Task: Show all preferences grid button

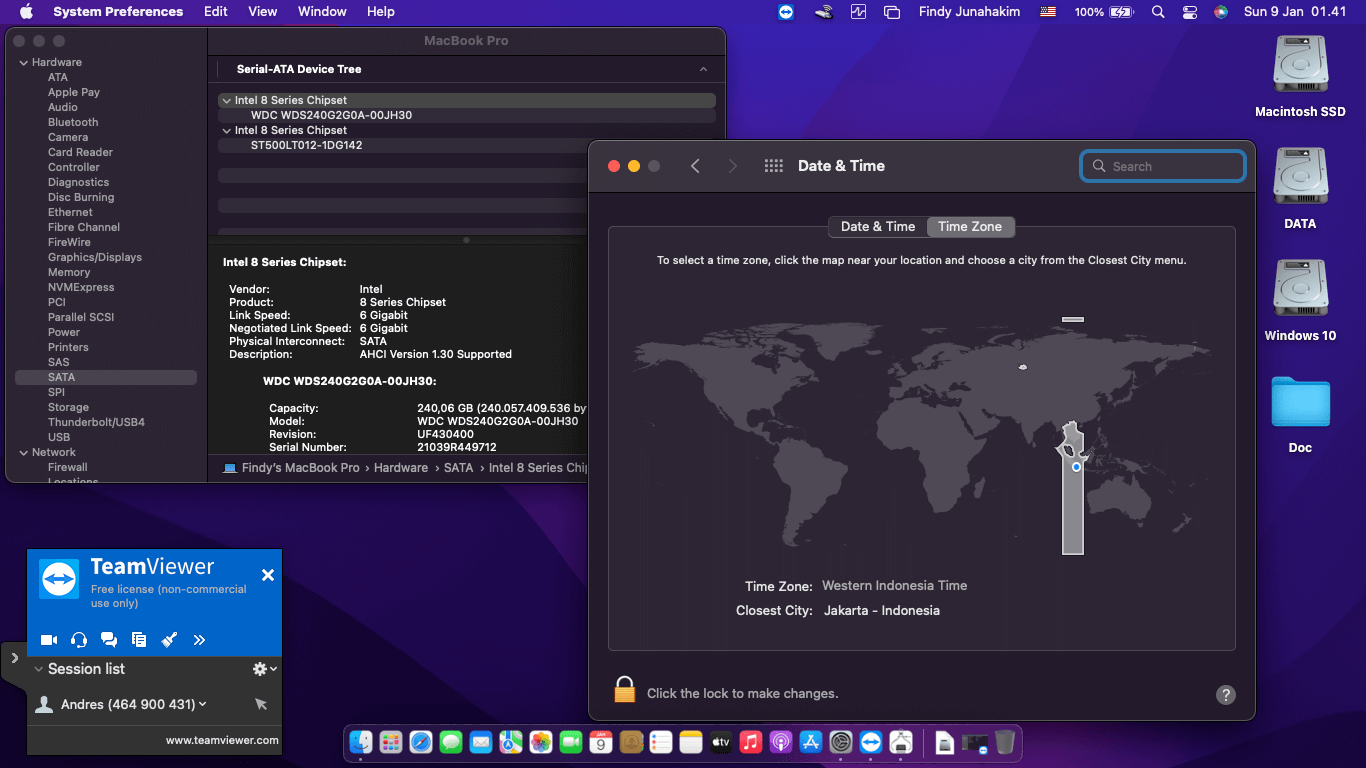Action: [x=773, y=166]
